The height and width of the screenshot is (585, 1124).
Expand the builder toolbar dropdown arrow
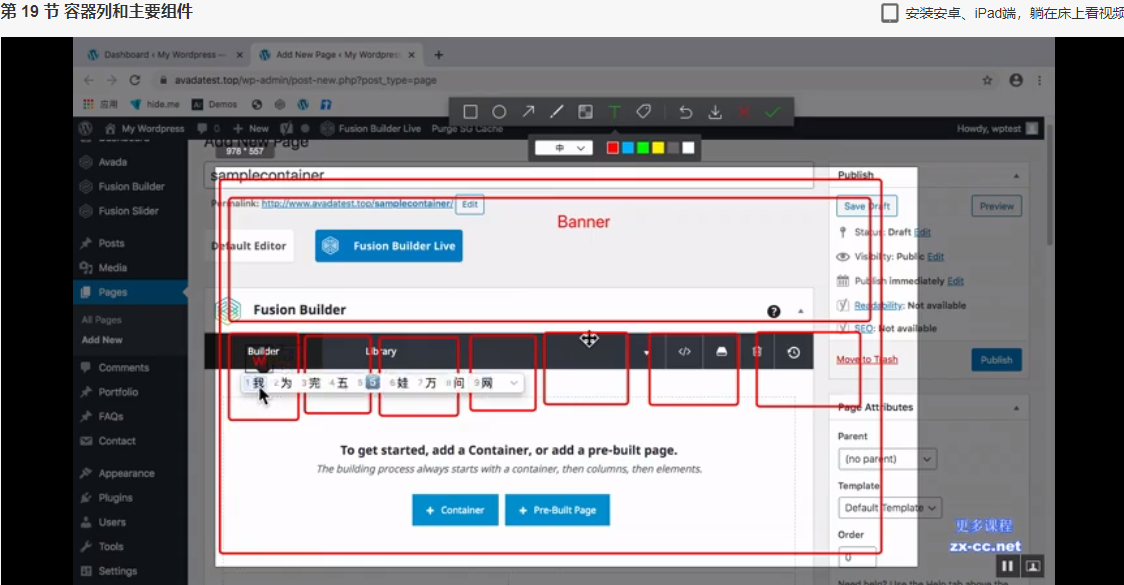click(646, 353)
